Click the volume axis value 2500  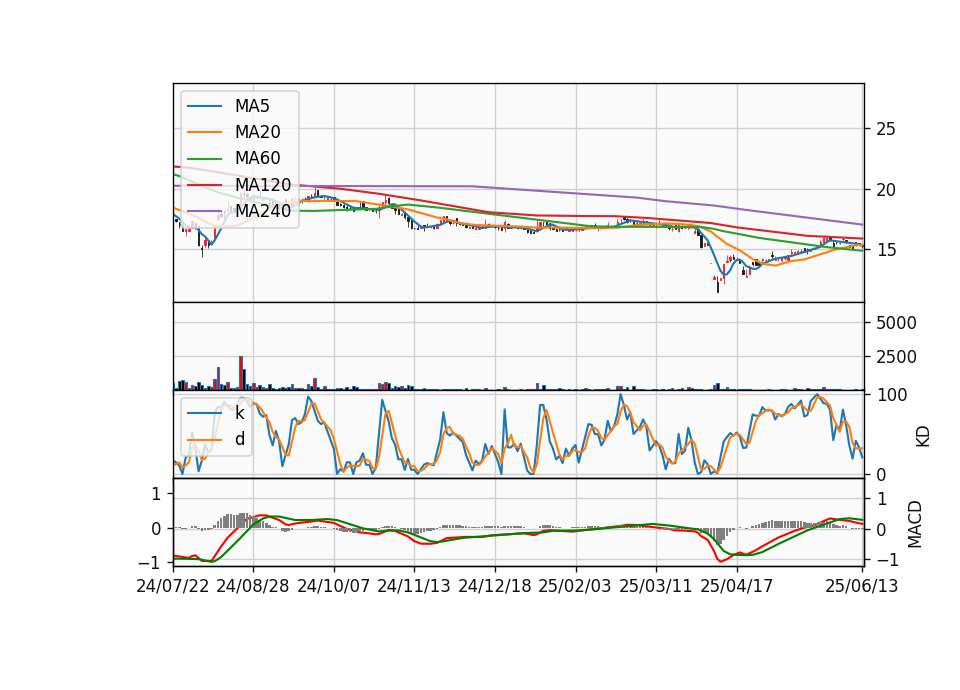[x=896, y=357]
